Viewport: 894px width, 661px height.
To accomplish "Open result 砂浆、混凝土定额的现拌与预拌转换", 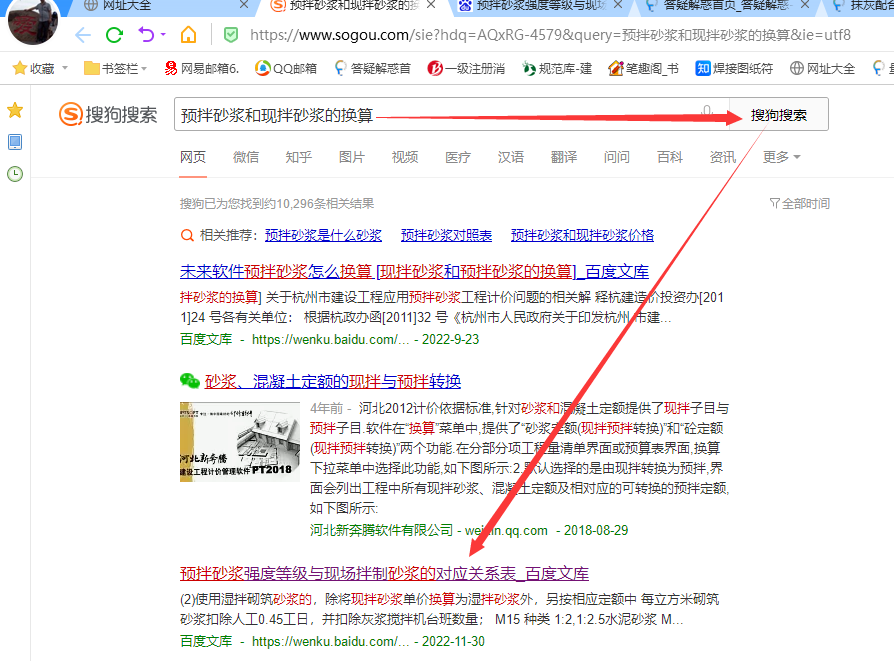I will pos(333,381).
